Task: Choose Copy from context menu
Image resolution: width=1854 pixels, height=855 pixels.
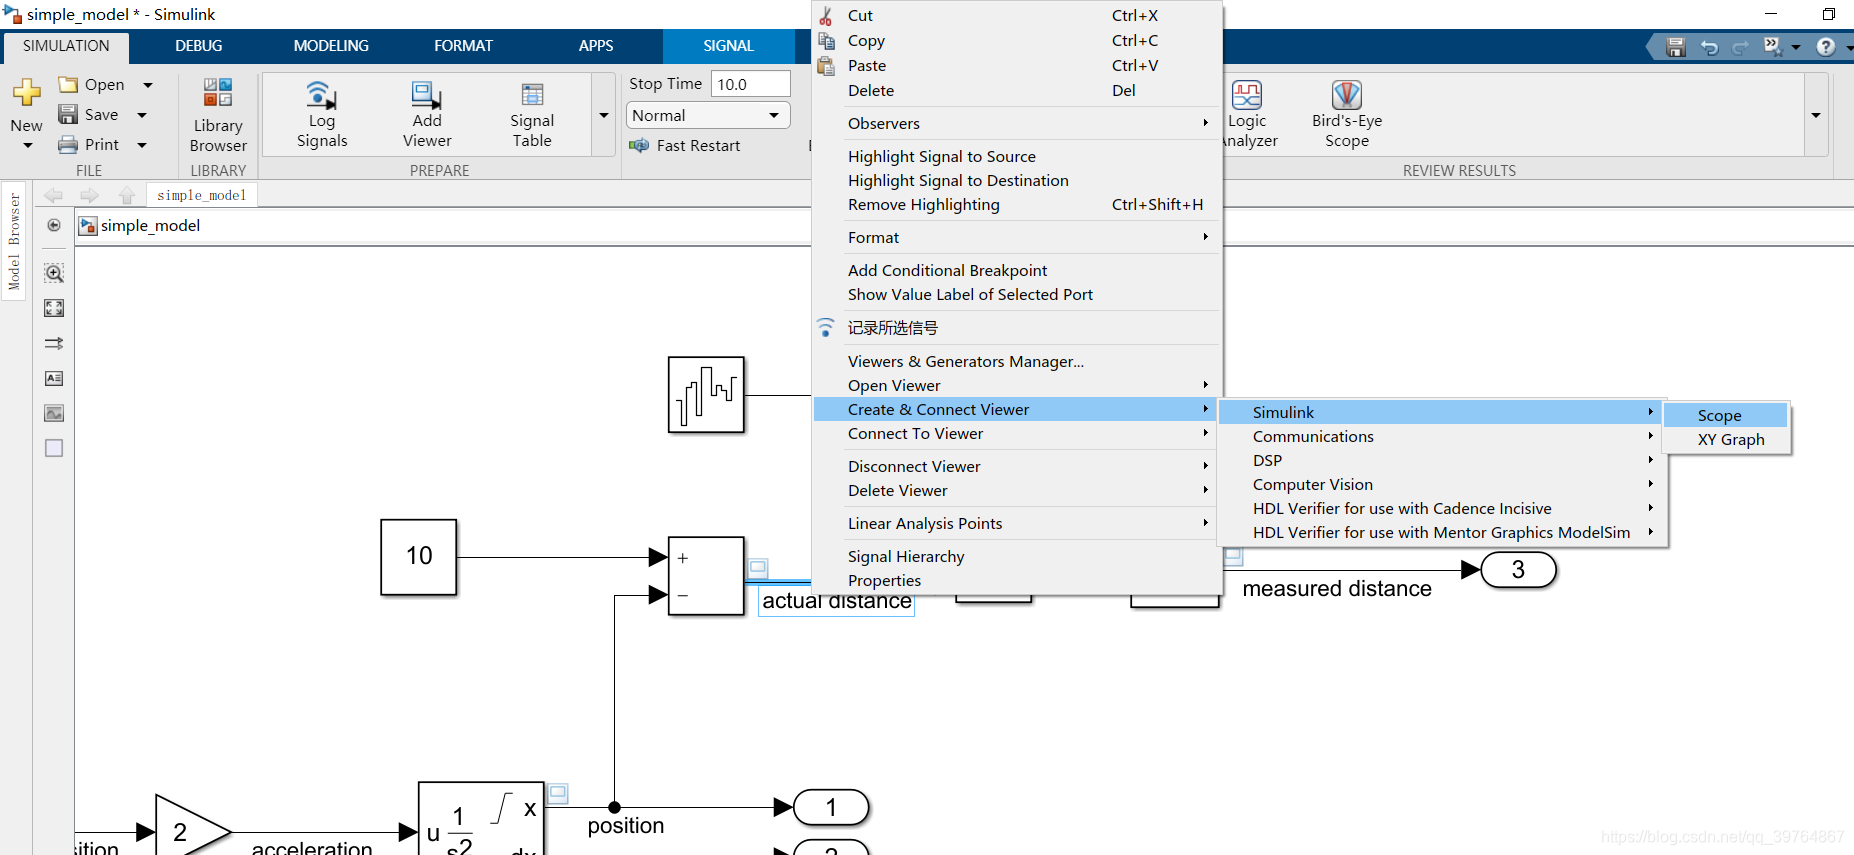Action: 1018,40
